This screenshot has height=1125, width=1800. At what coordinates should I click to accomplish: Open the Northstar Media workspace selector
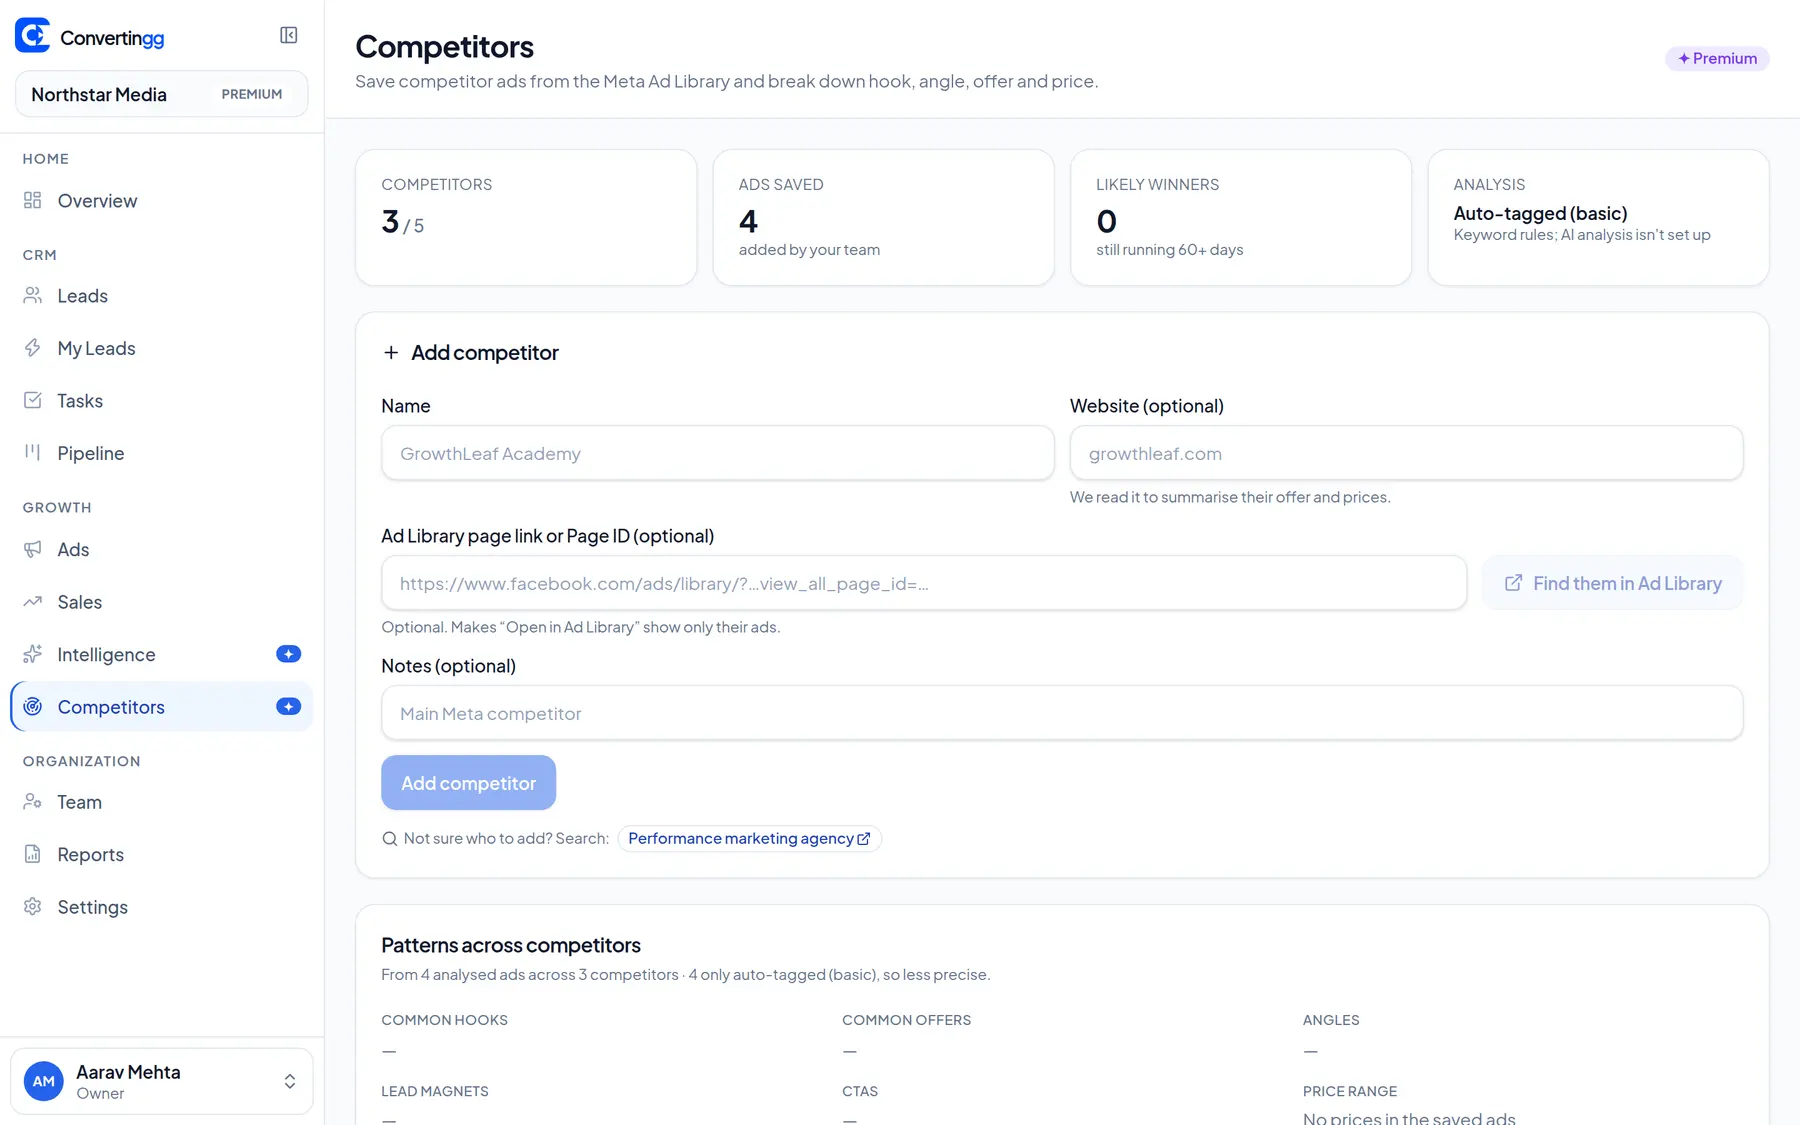(x=161, y=94)
